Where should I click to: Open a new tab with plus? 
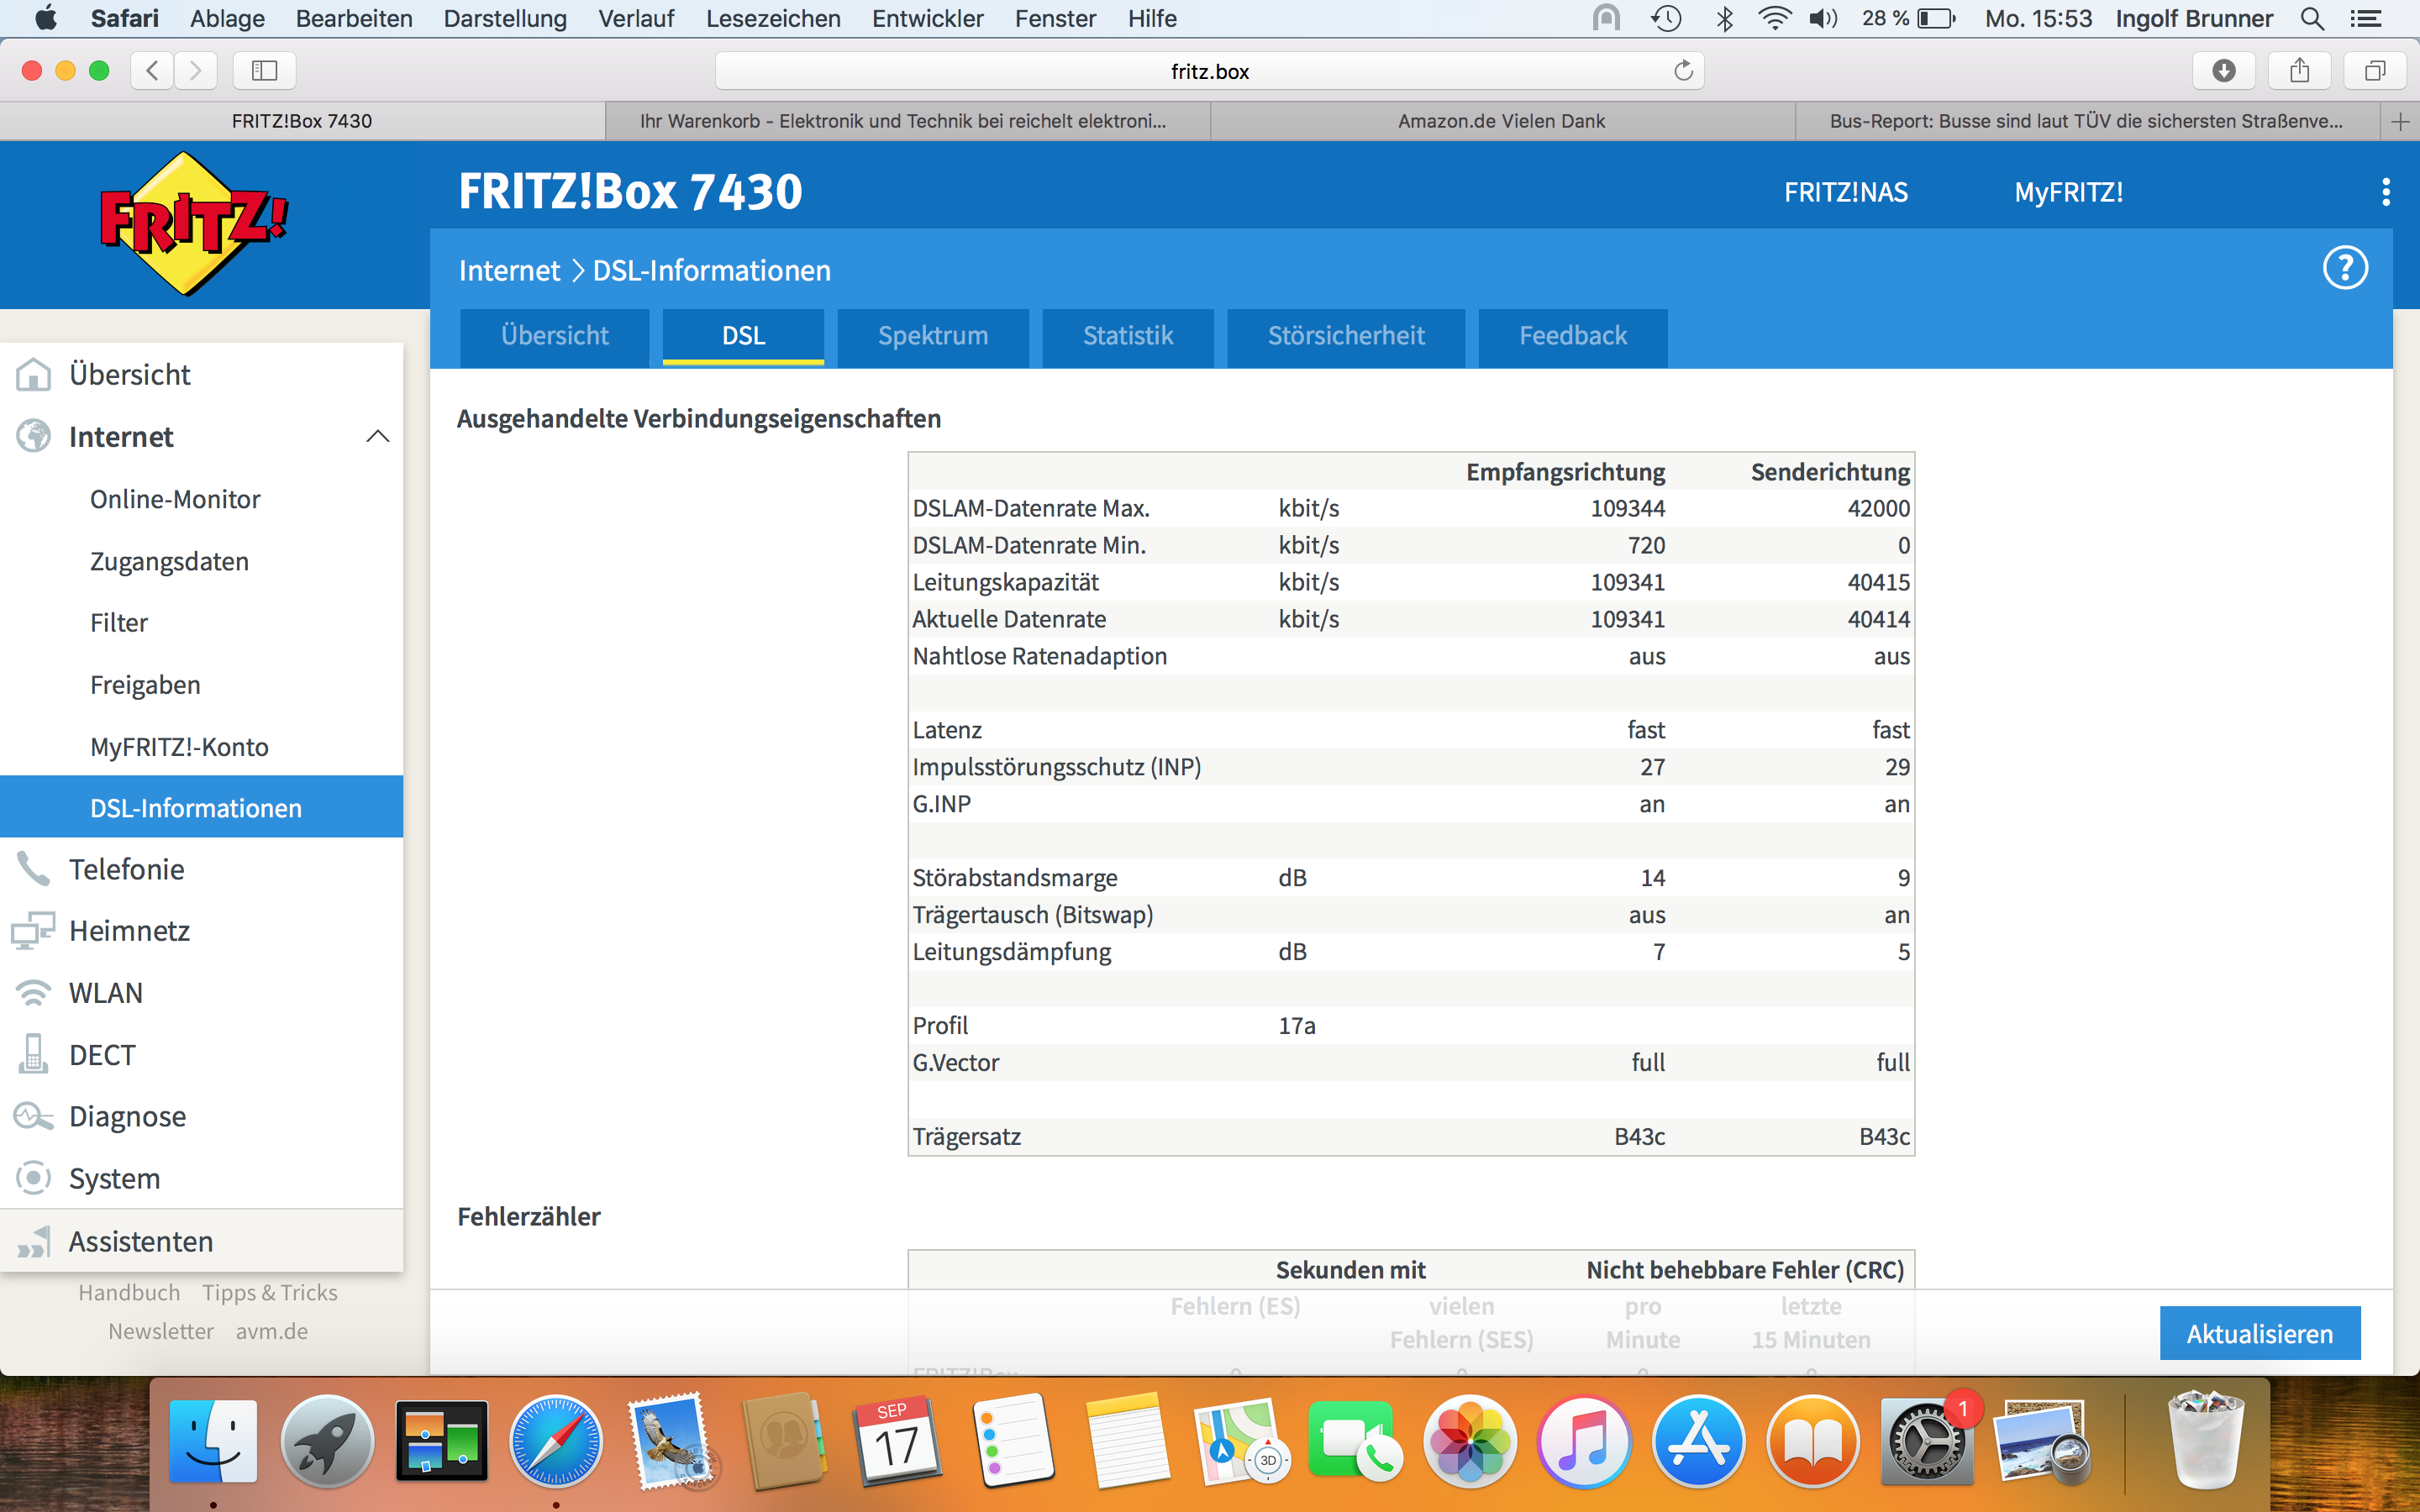point(2400,121)
